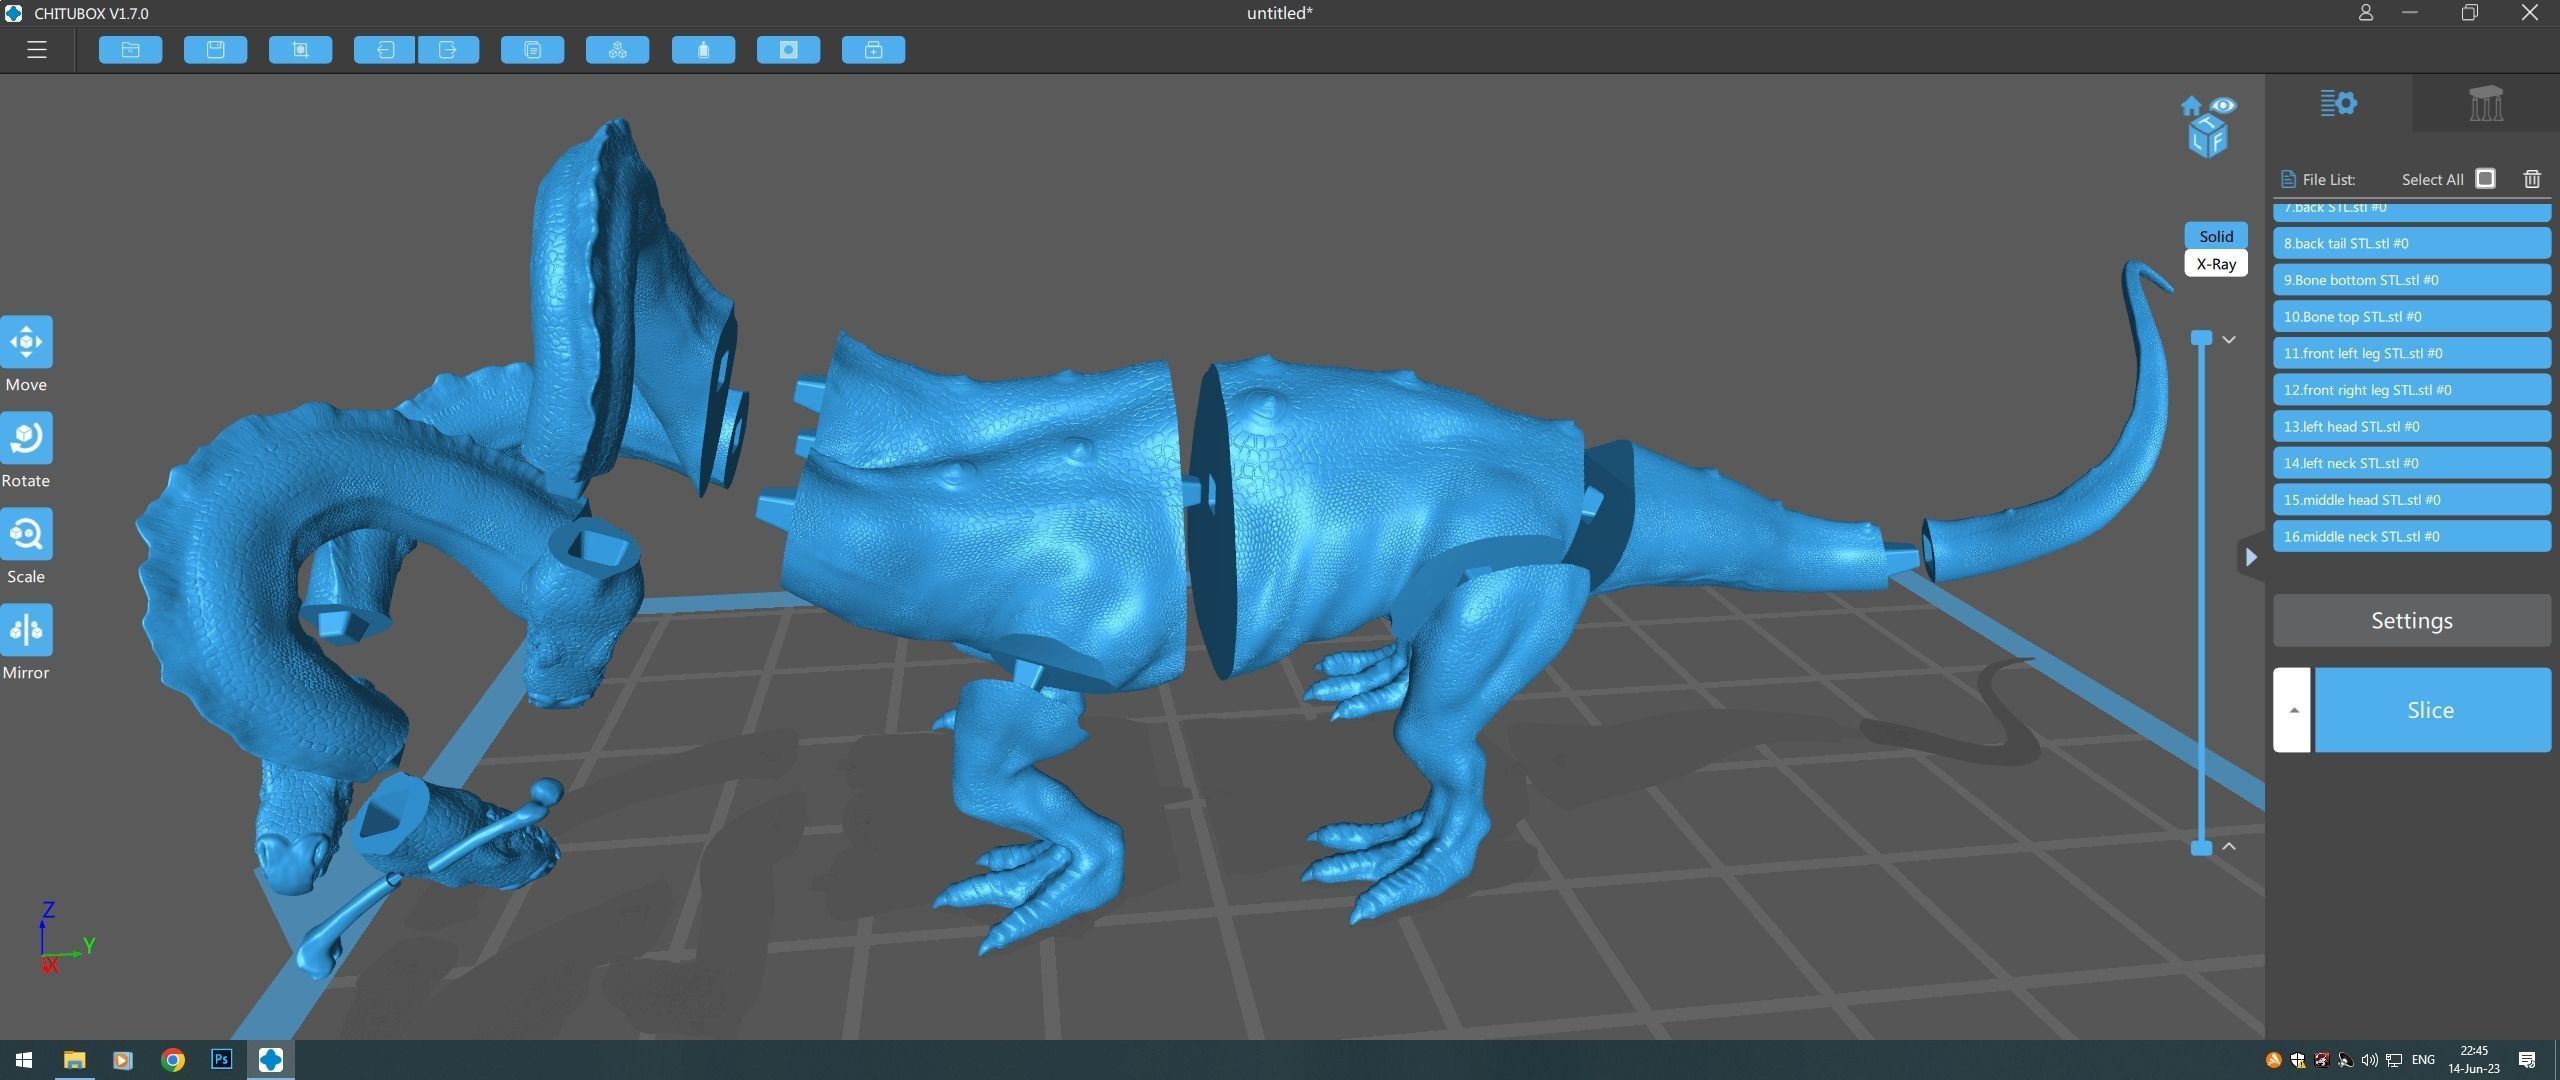Open the Settings button
This screenshot has width=2560, height=1080.
(x=2412, y=621)
